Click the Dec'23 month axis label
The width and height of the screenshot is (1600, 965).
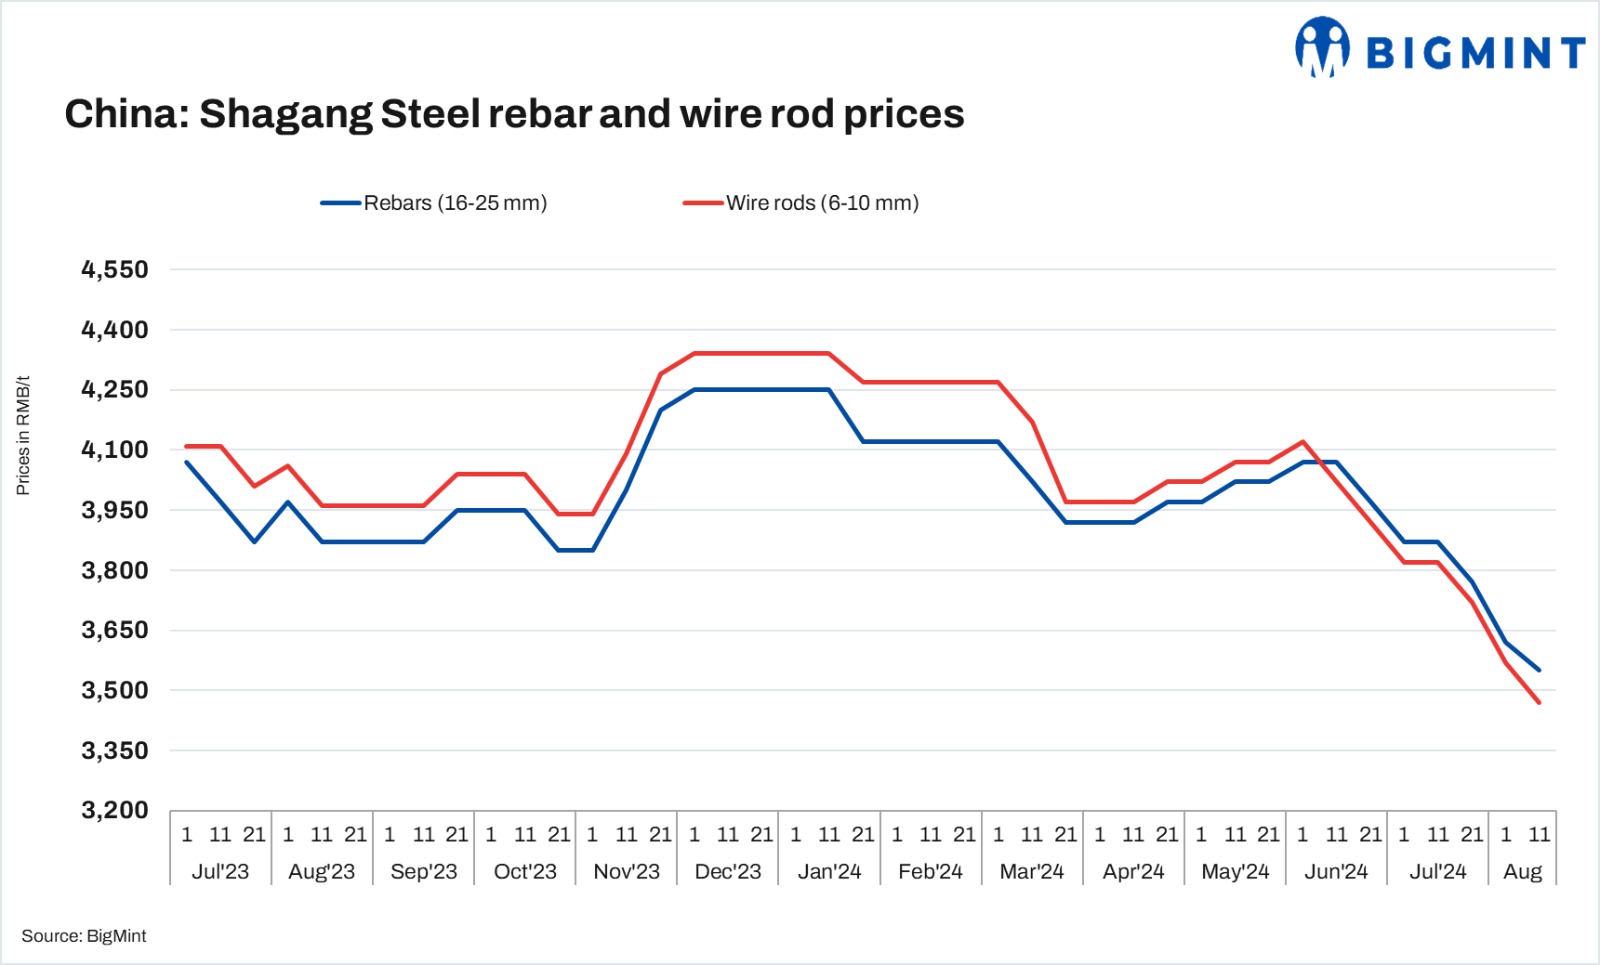728,871
